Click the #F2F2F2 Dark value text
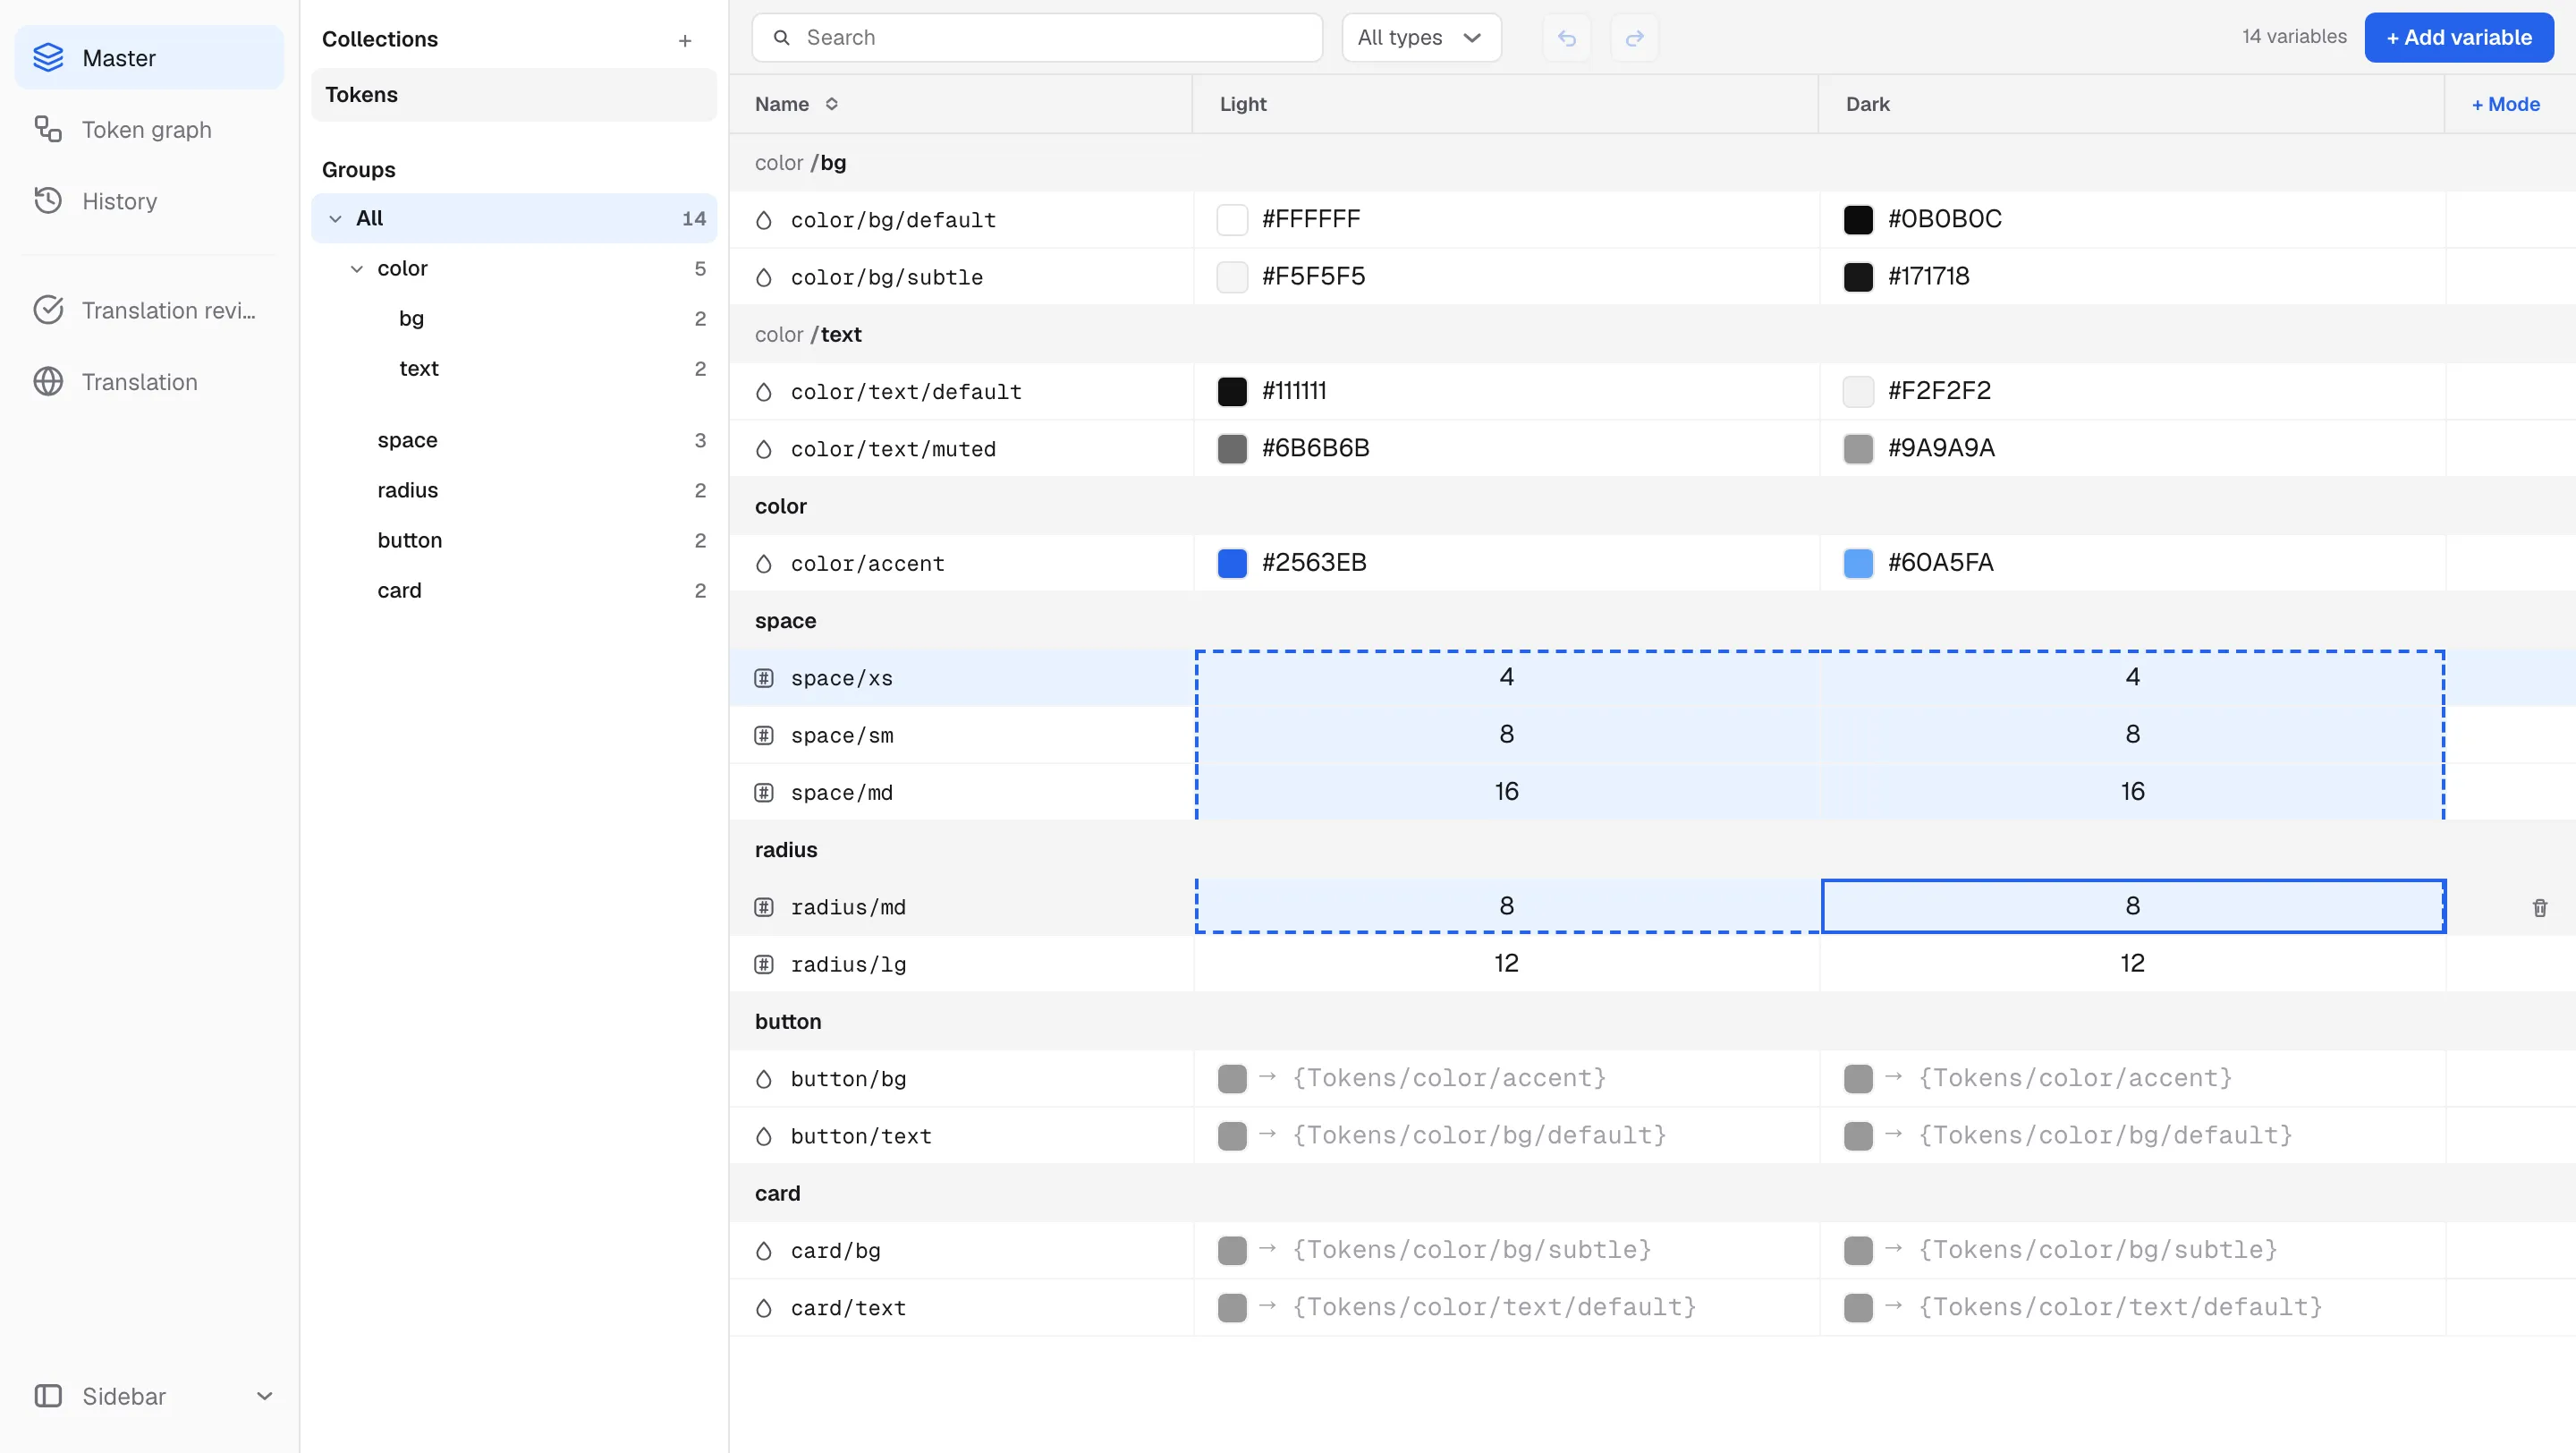 1939,391
